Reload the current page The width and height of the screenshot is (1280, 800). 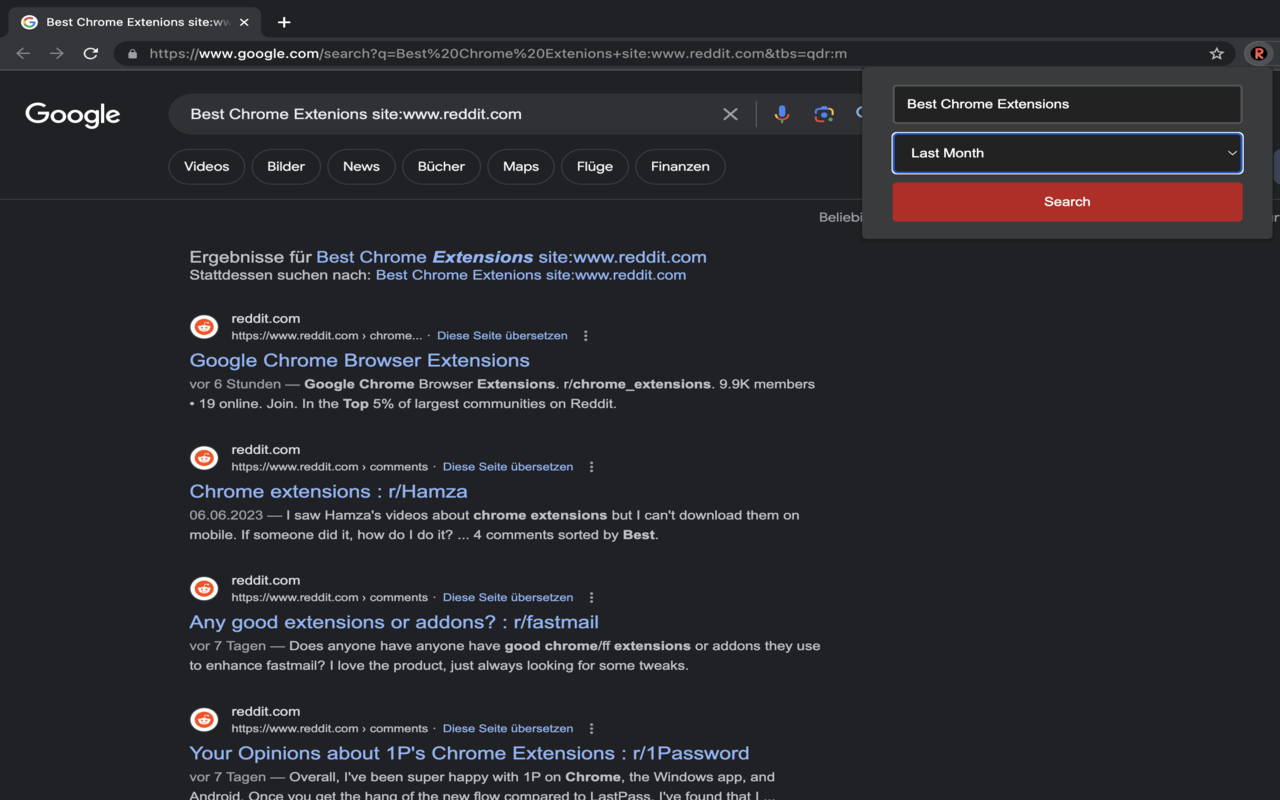(x=91, y=54)
